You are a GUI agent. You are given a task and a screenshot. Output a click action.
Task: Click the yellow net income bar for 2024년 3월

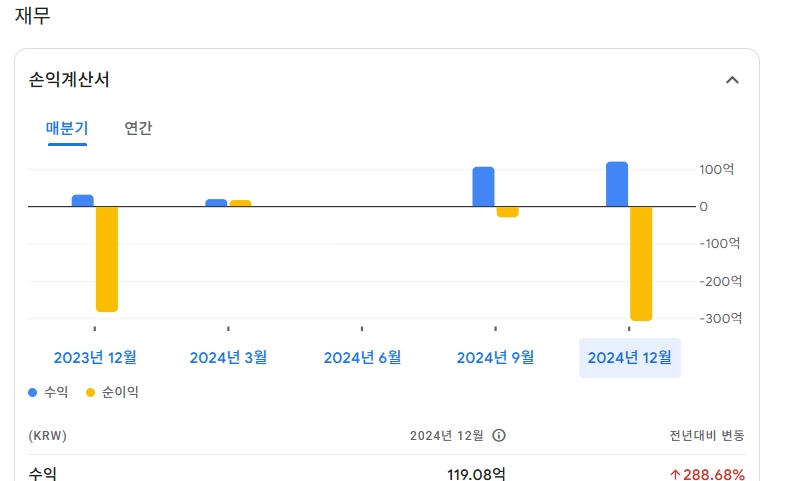coord(240,203)
